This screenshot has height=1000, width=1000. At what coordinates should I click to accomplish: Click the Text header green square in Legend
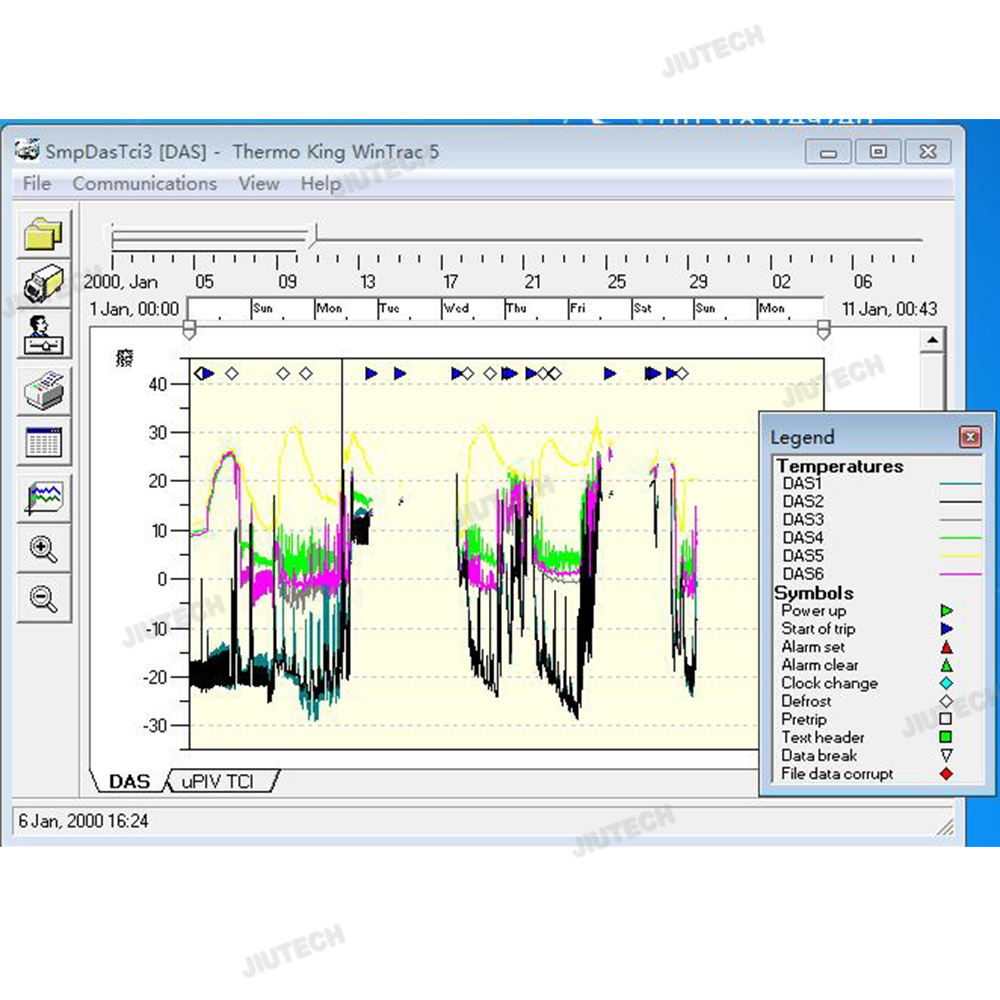pyautogui.click(x=946, y=737)
